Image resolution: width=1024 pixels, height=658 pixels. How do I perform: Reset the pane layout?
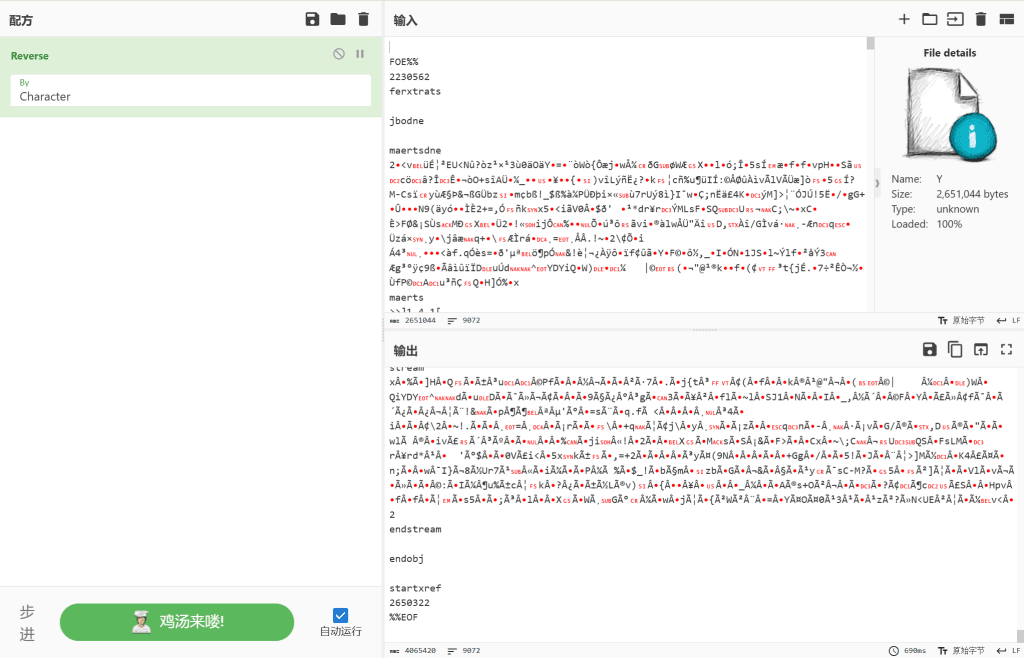[x=1006, y=19]
